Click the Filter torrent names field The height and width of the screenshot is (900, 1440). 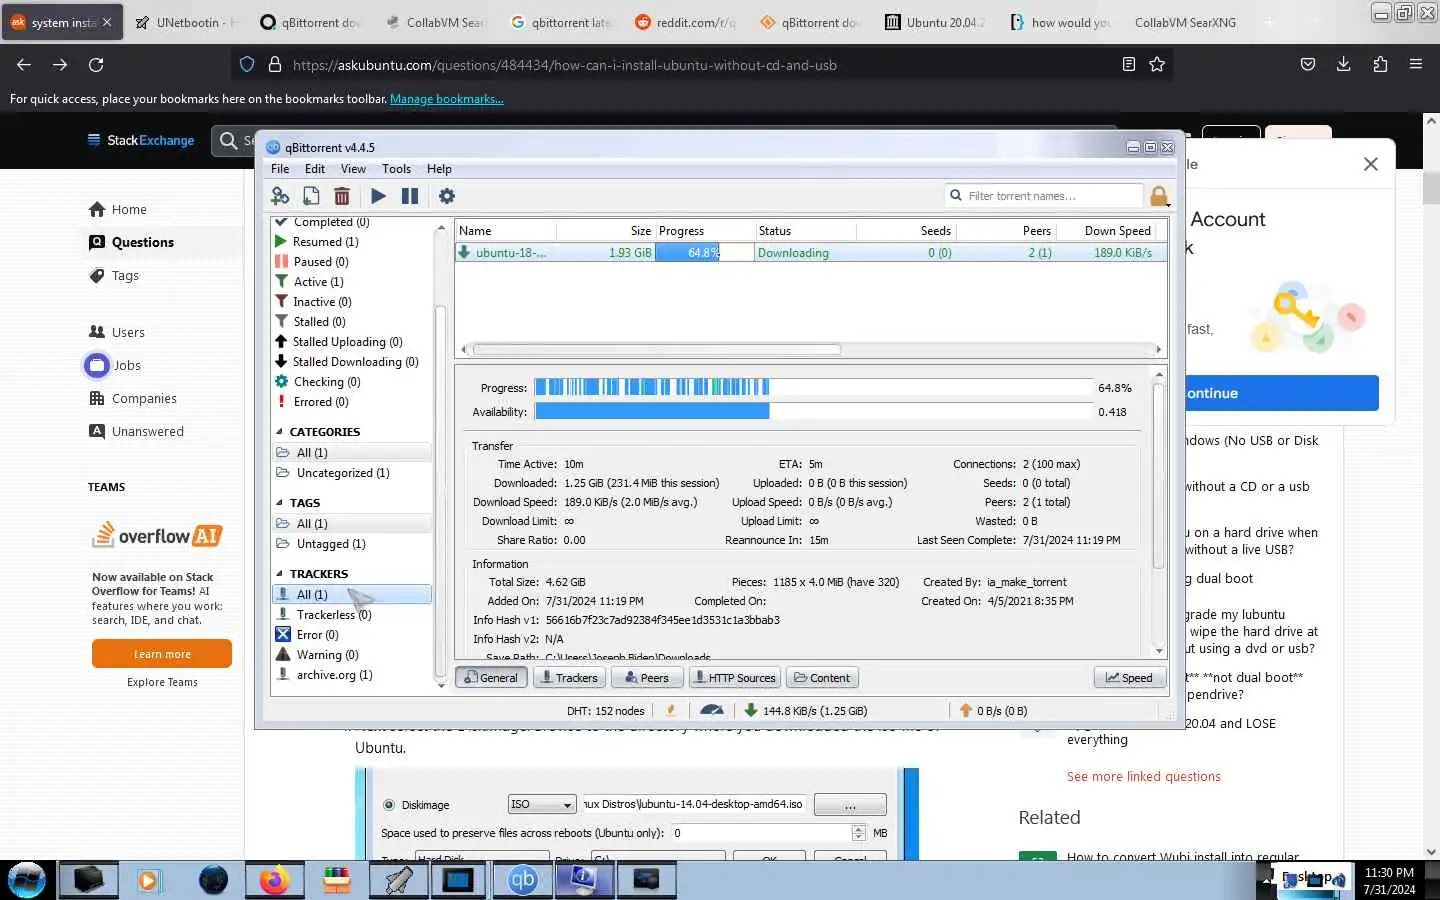click(1043, 196)
